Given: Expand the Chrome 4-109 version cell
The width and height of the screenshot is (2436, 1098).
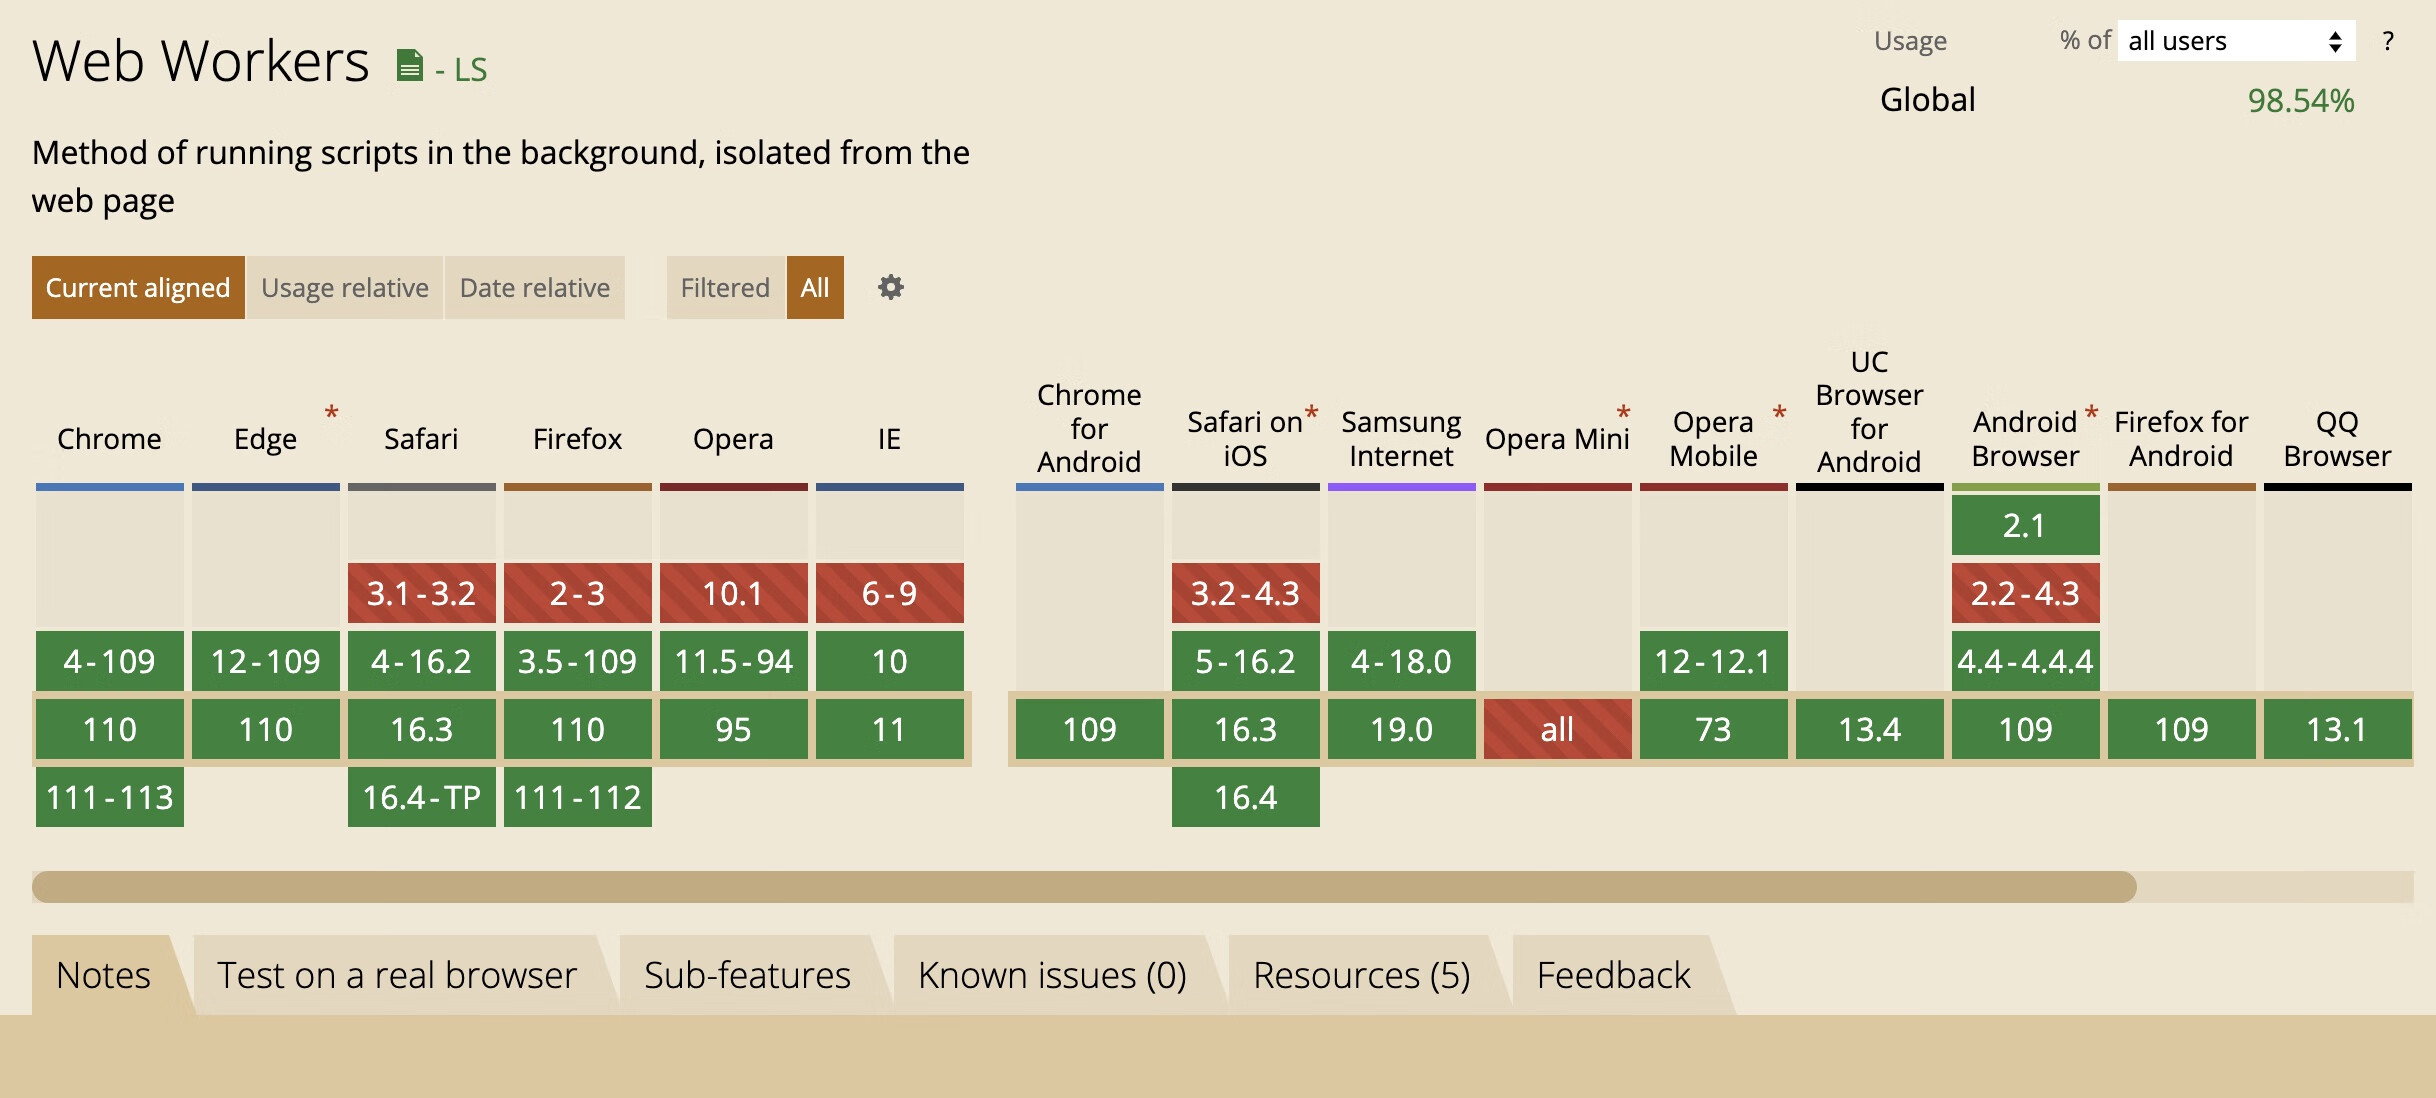Looking at the screenshot, I should (110, 661).
